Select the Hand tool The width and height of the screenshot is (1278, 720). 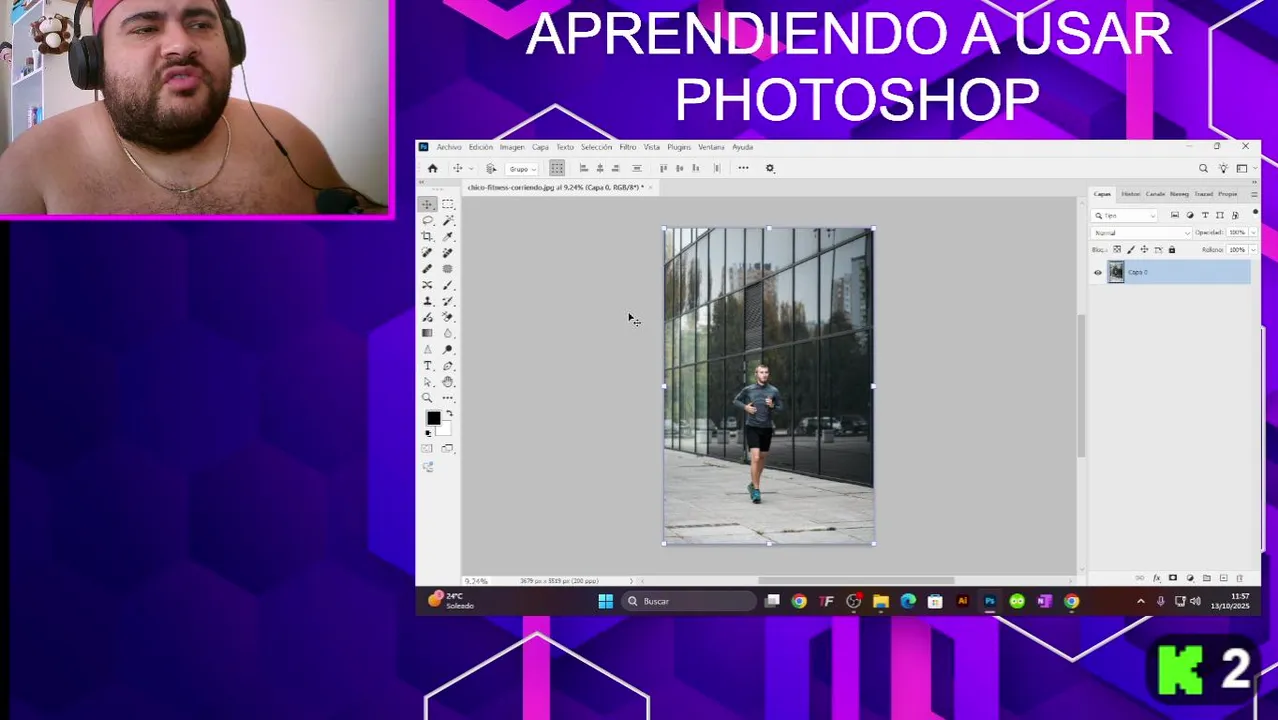(x=448, y=381)
